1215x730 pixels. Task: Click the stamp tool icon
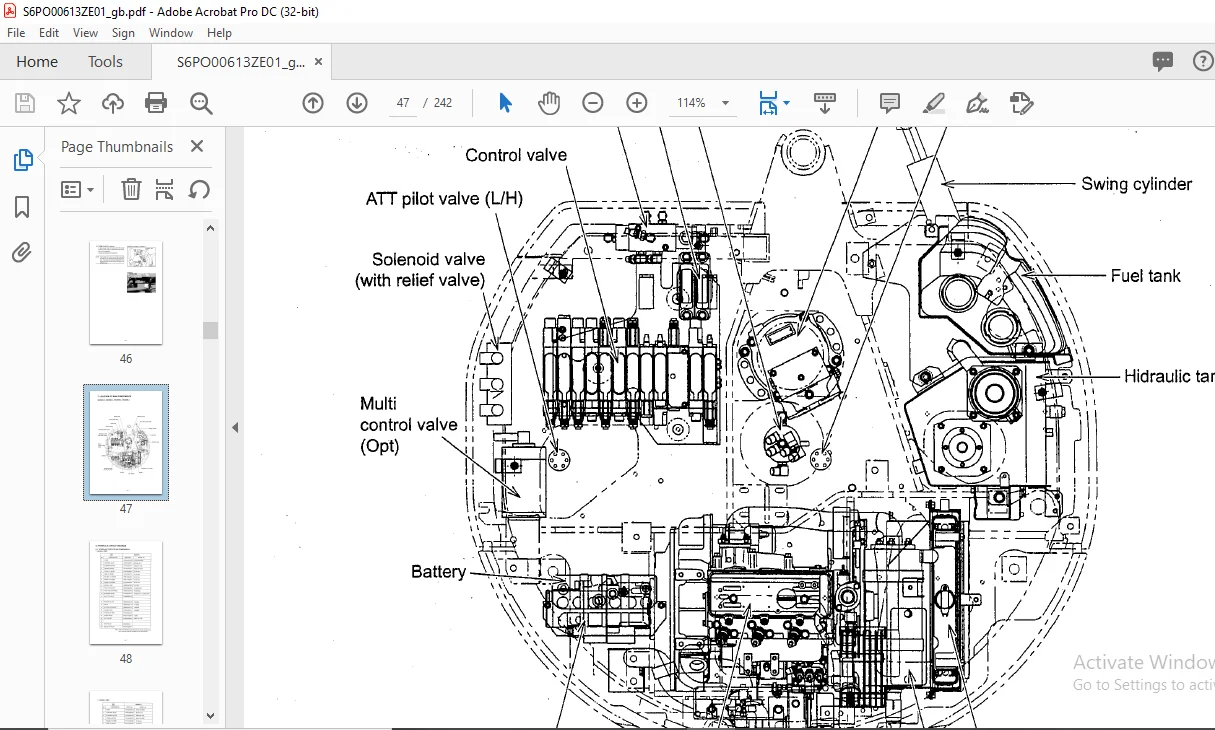pos(1021,103)
